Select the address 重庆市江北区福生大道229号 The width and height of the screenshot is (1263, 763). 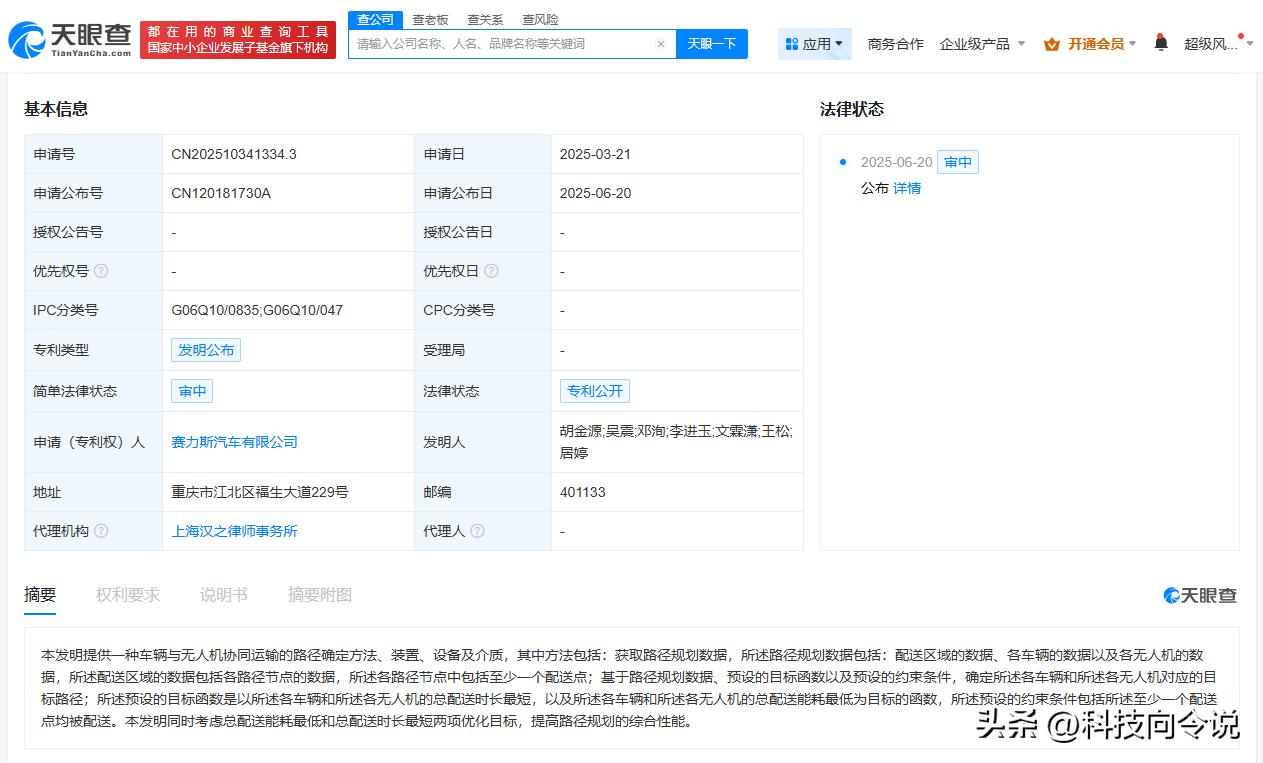coord(260,492)
